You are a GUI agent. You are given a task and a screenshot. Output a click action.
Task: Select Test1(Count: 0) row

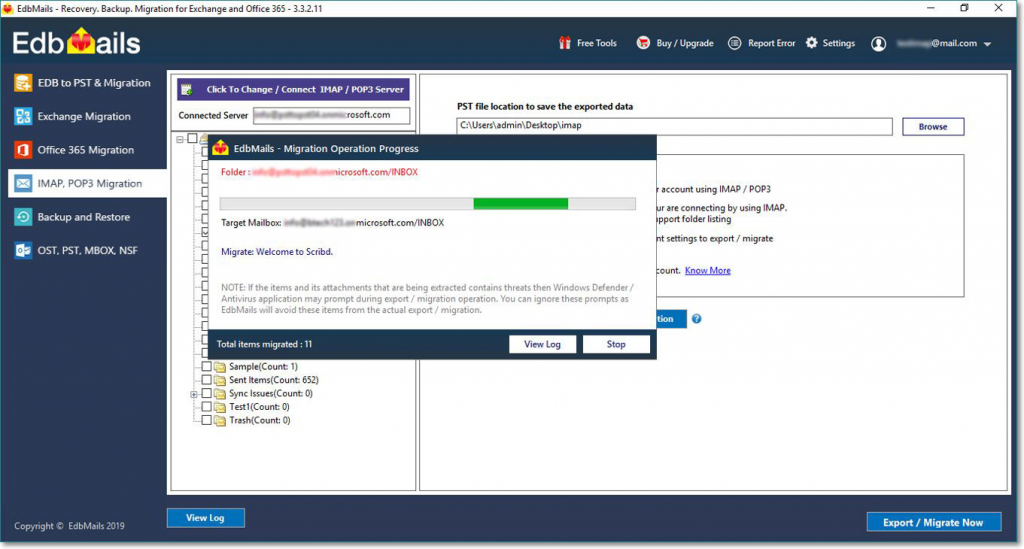click(x=259, y=407)
